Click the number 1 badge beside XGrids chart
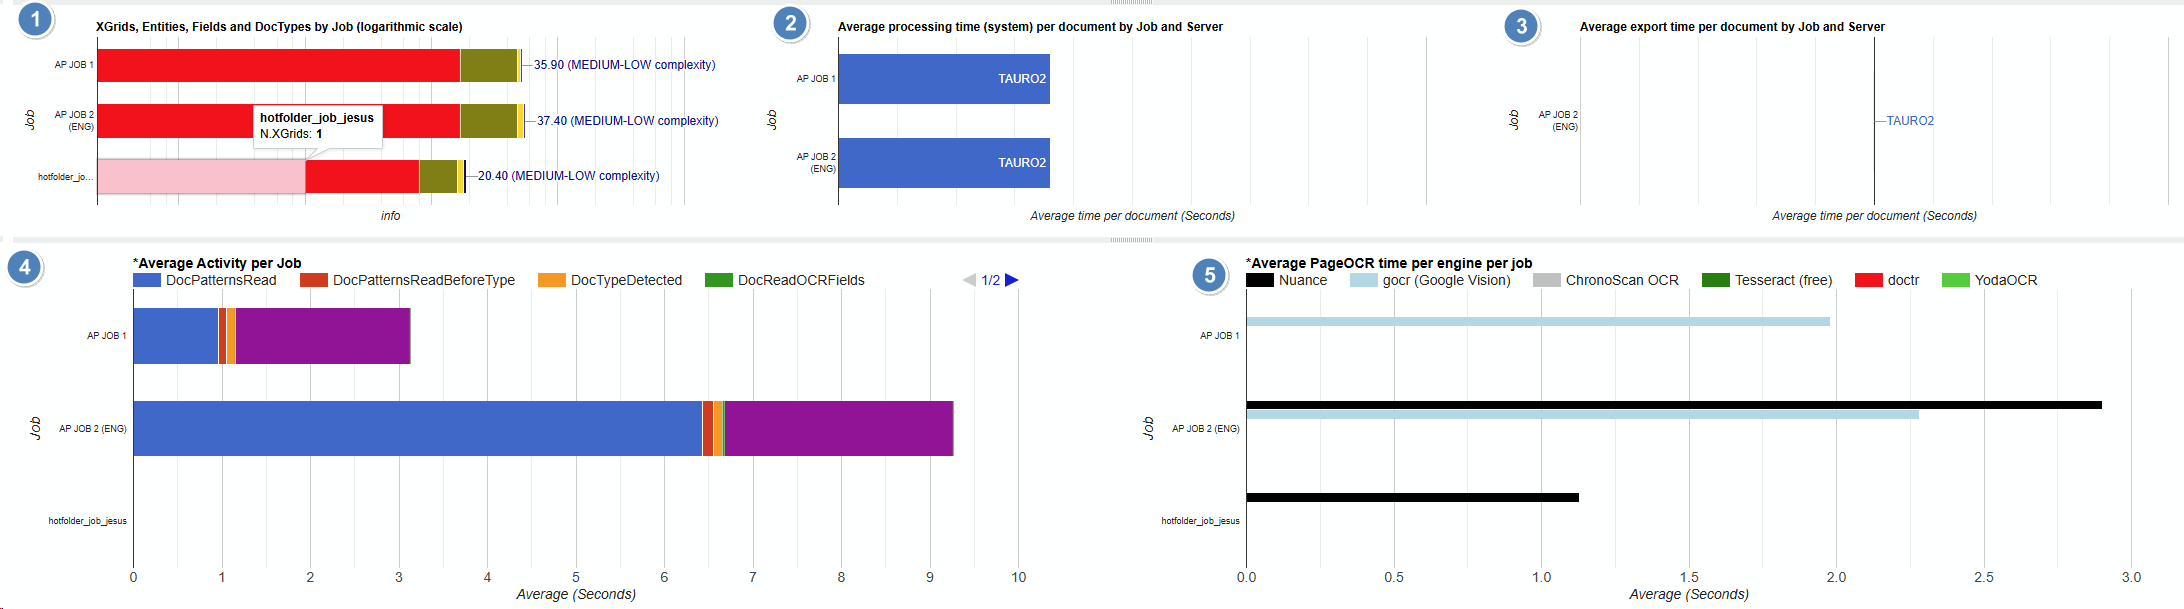The width and height of the screenshot is (2184, 609). point(36,19)
